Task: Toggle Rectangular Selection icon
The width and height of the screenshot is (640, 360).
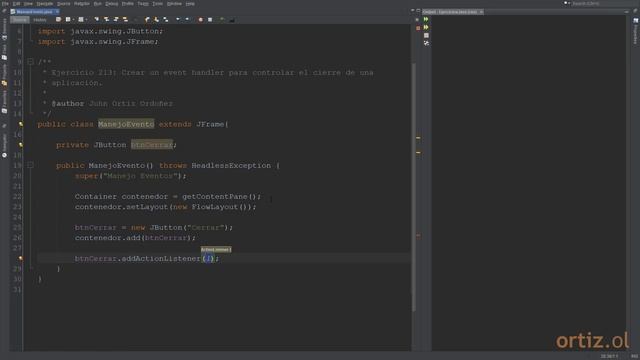Action: point(136,19)
